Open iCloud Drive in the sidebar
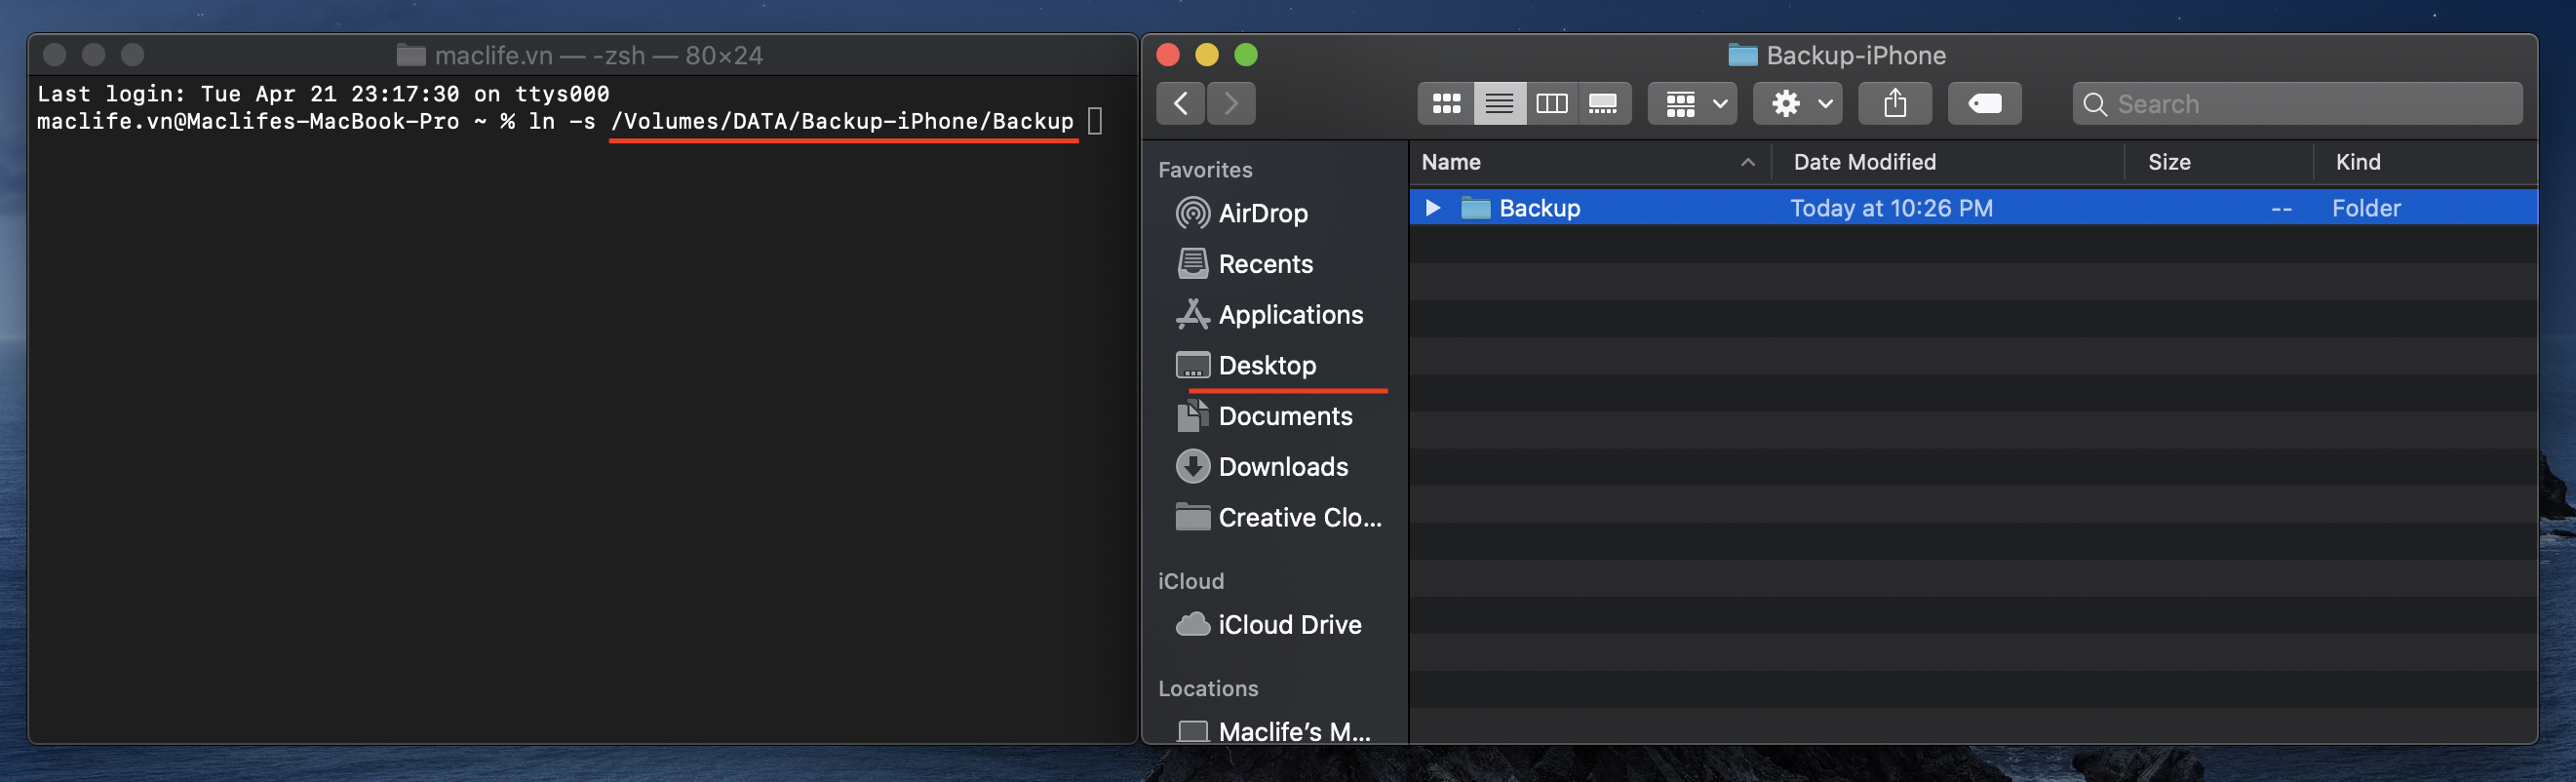Viewport: 2576px width, 782px height. click(1289, 625)
